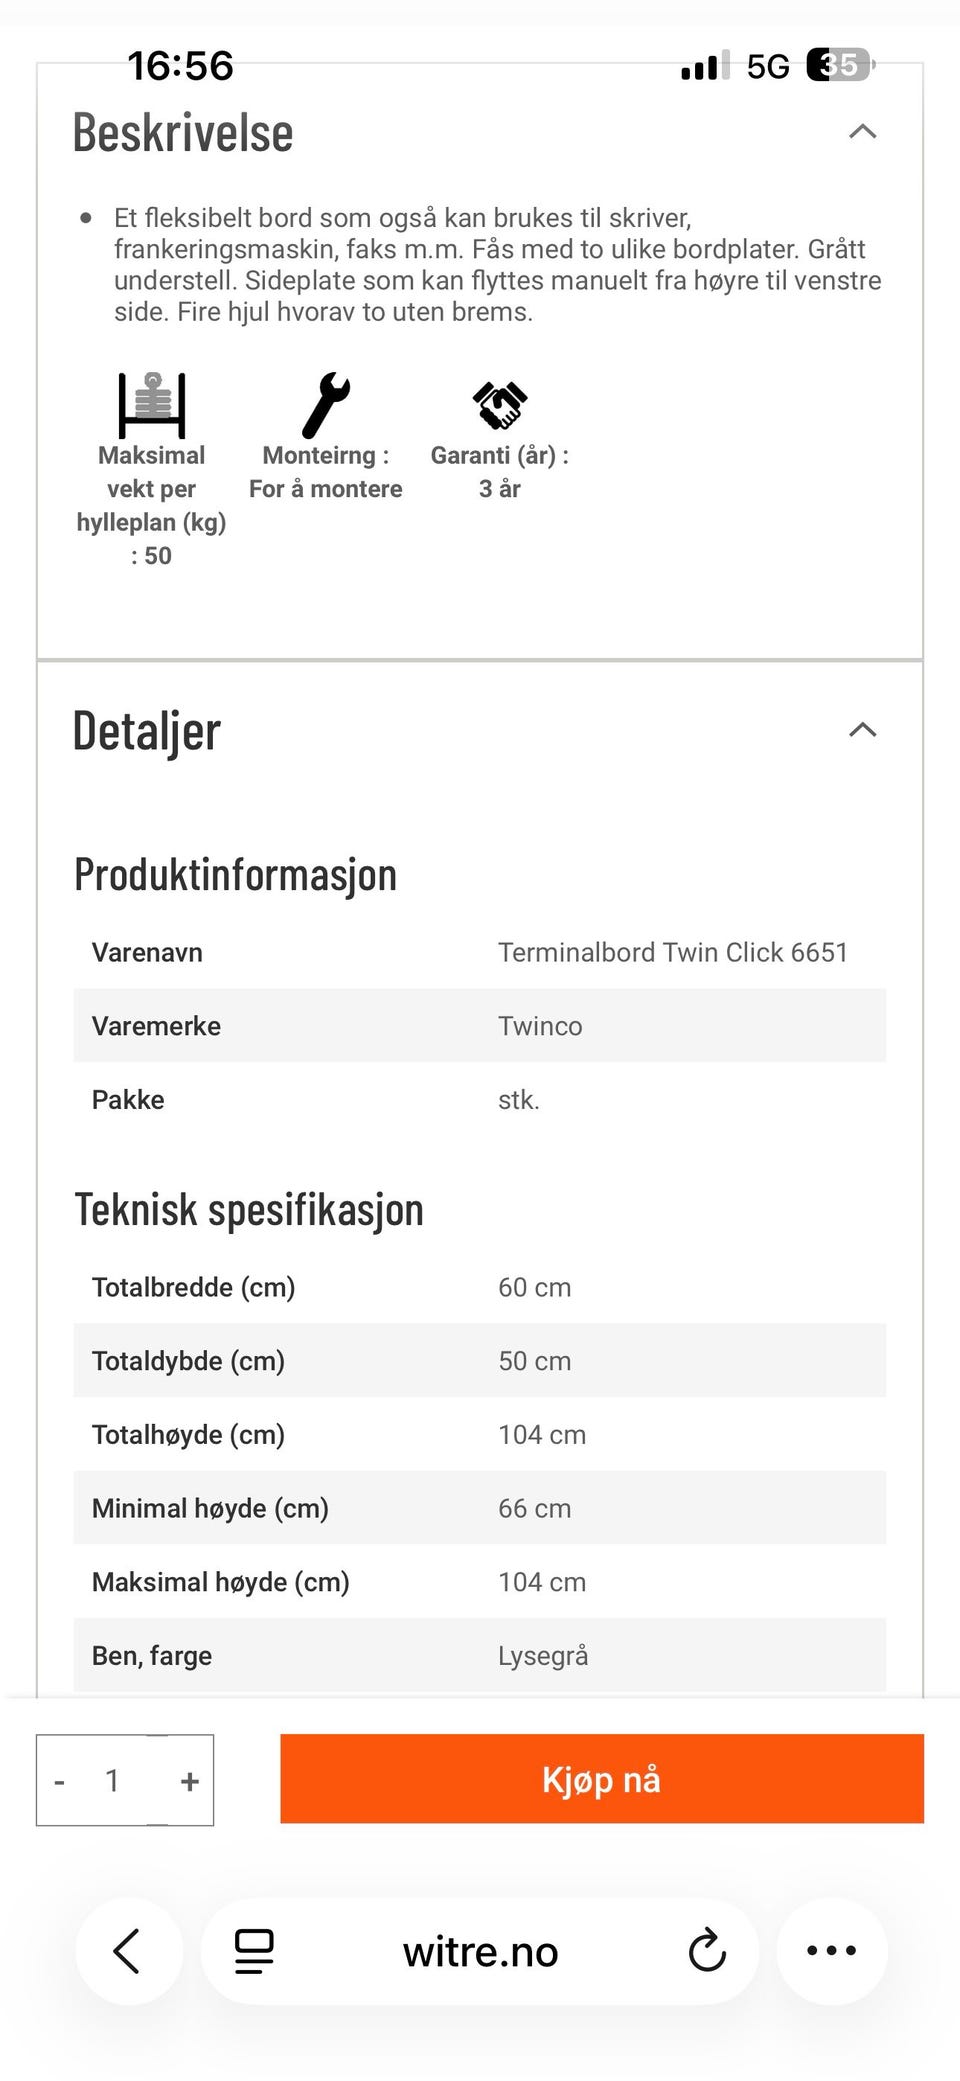
Task: Click the quantity input field
Action: click(113, 1781)
